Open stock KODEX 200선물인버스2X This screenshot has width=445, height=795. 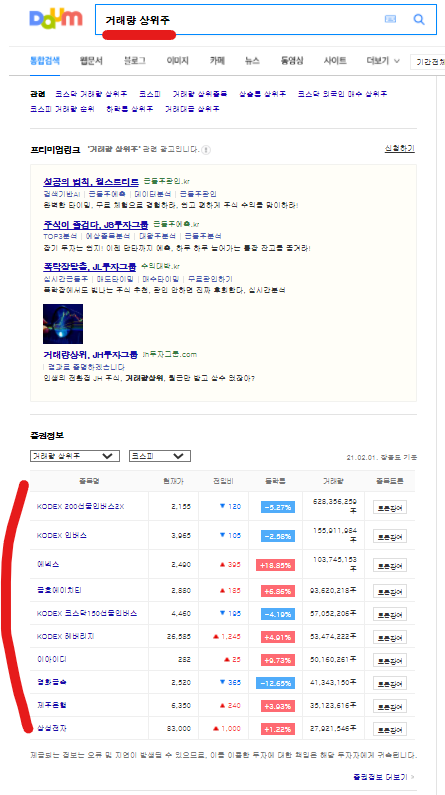point(80,507)
